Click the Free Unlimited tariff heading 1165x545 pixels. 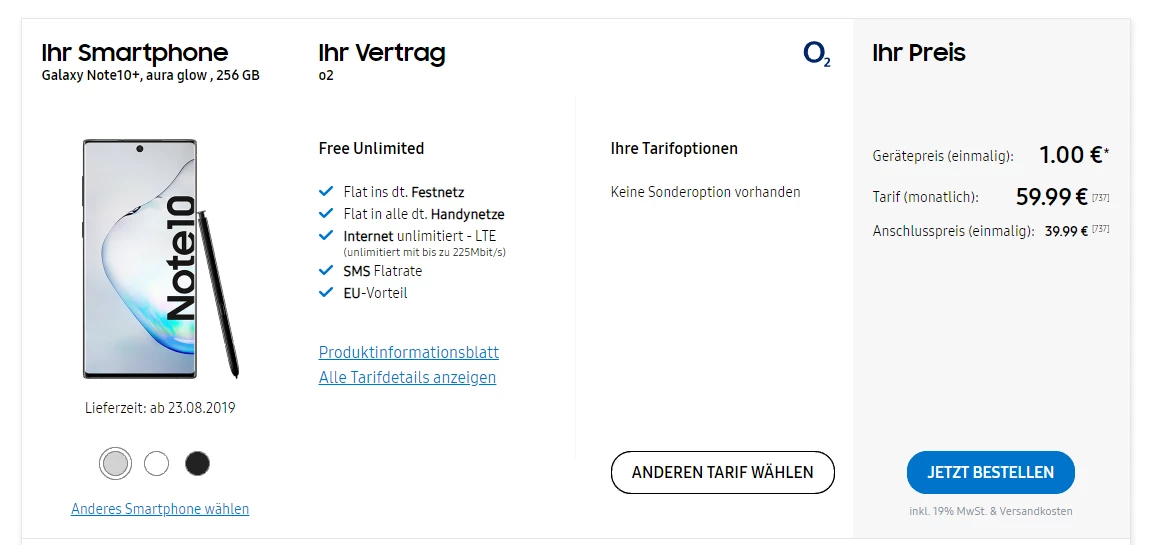point(371,148)
